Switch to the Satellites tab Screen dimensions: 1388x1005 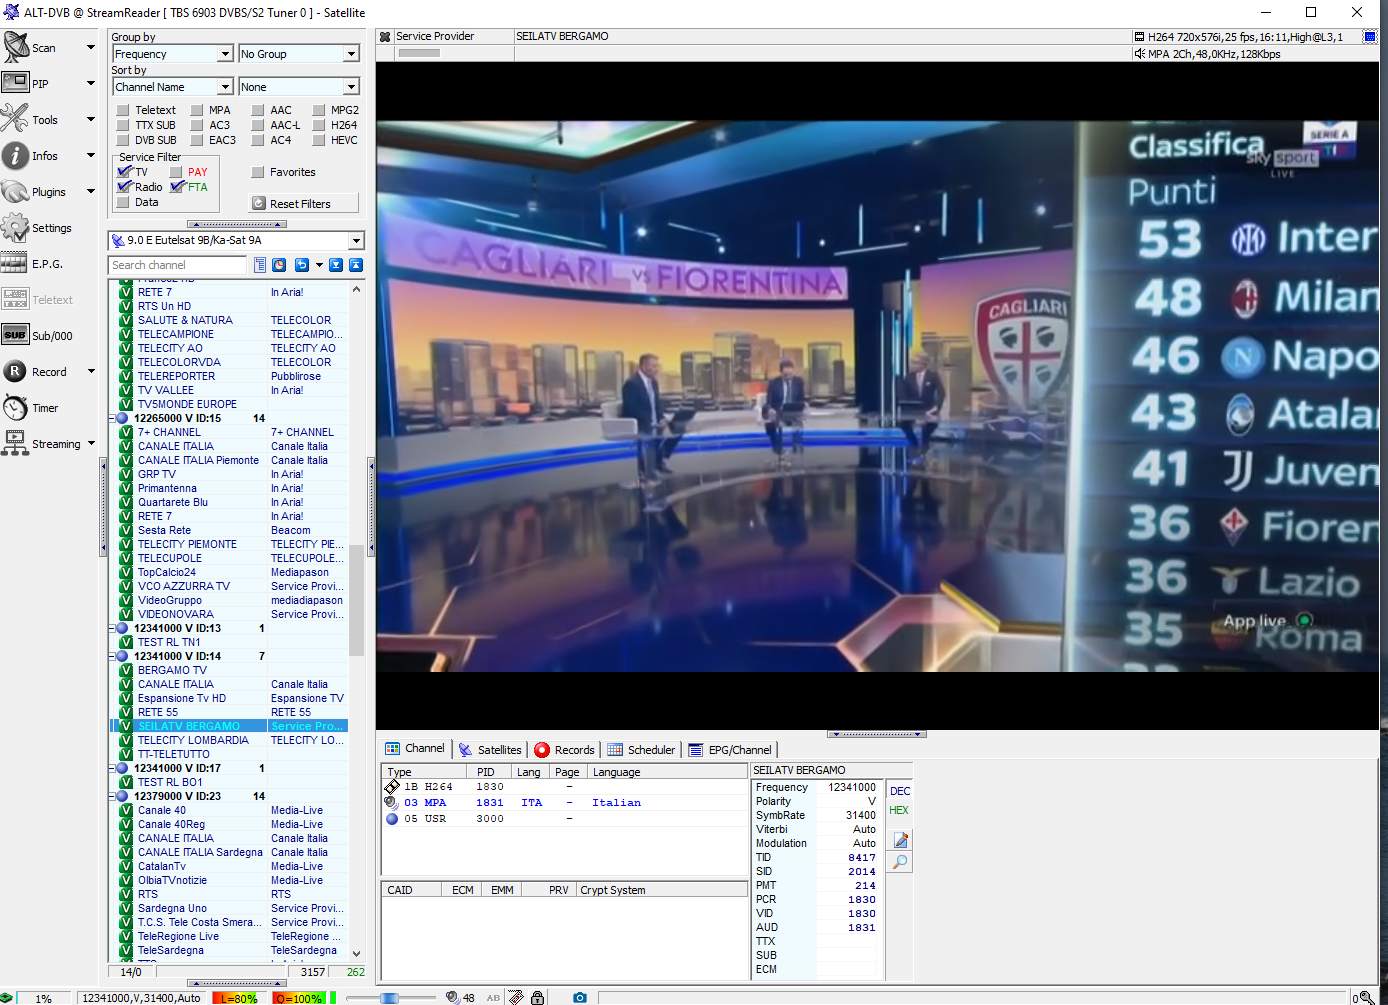(490, 749)
